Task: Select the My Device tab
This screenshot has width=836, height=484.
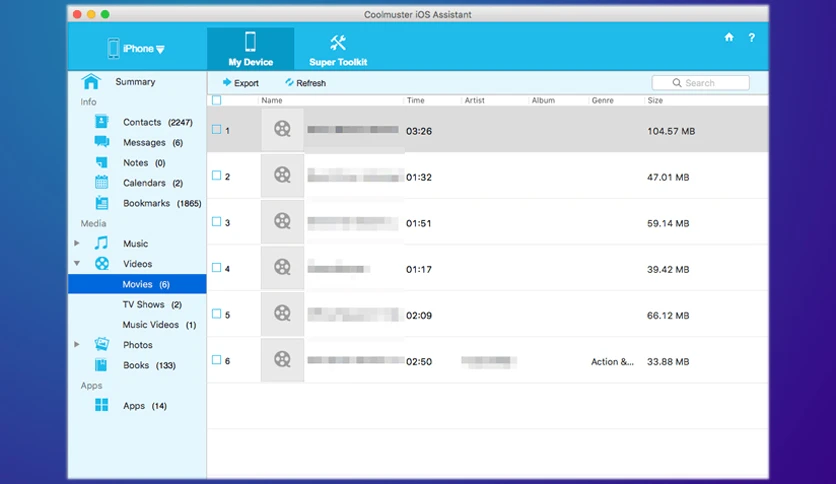Action: [x=251, y=49]
